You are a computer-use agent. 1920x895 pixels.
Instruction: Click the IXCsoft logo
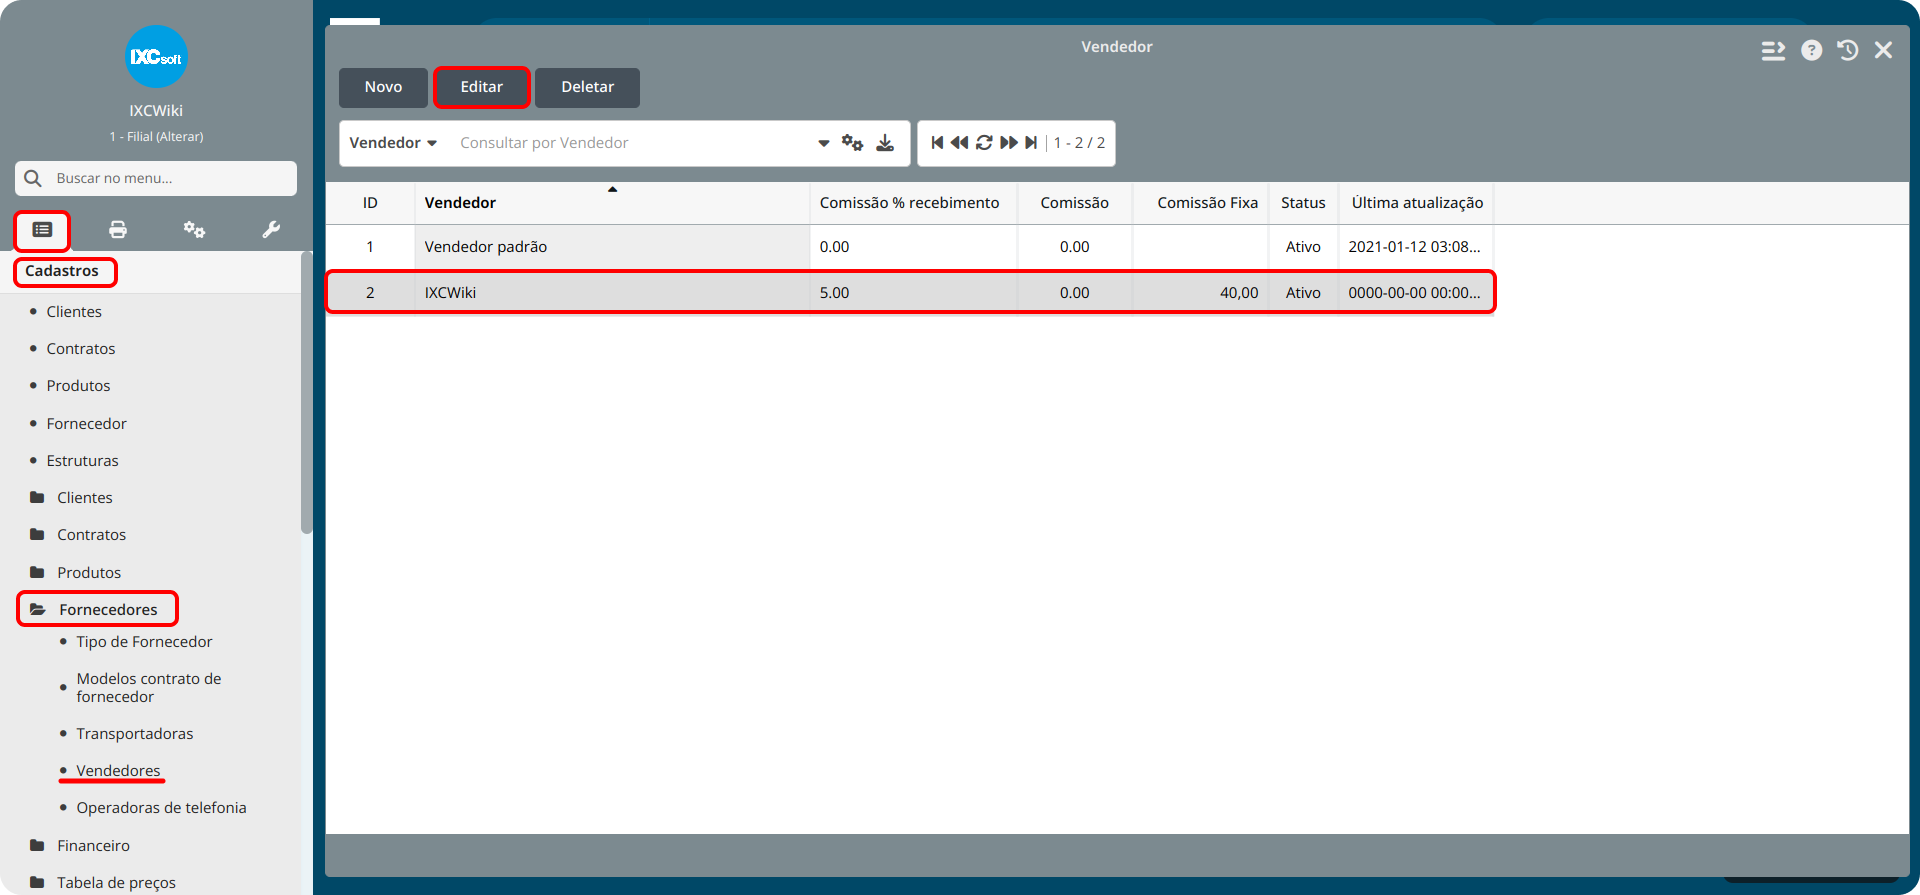(x=156, y=57)
